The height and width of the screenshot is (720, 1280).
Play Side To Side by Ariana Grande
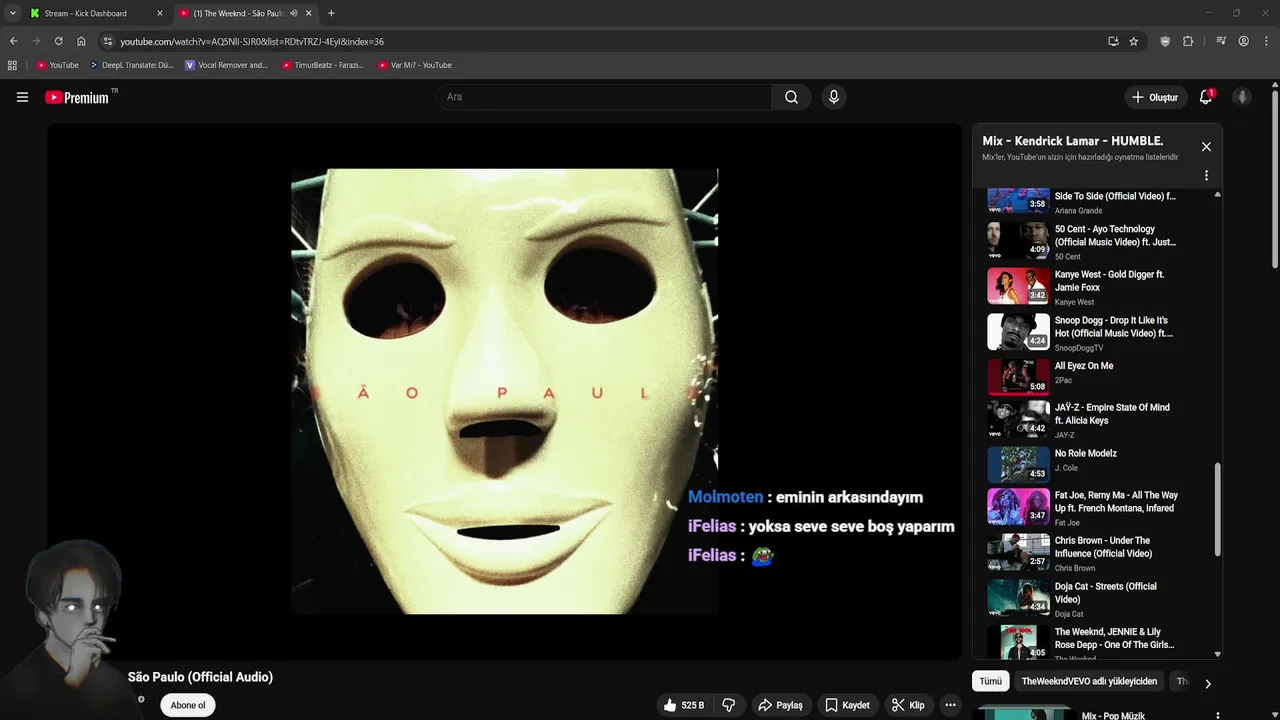pos(1098,201)
